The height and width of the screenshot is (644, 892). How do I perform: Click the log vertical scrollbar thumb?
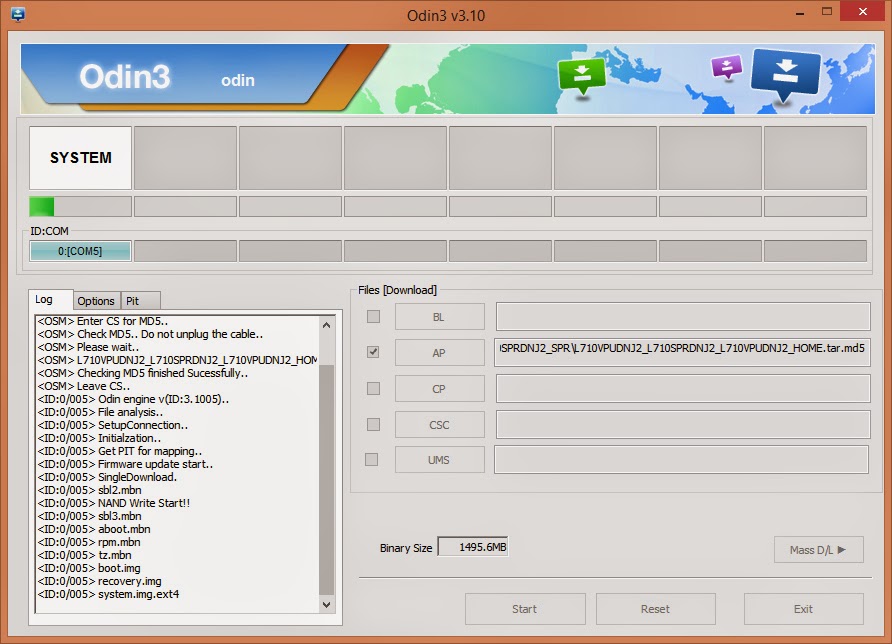point(327,479)
